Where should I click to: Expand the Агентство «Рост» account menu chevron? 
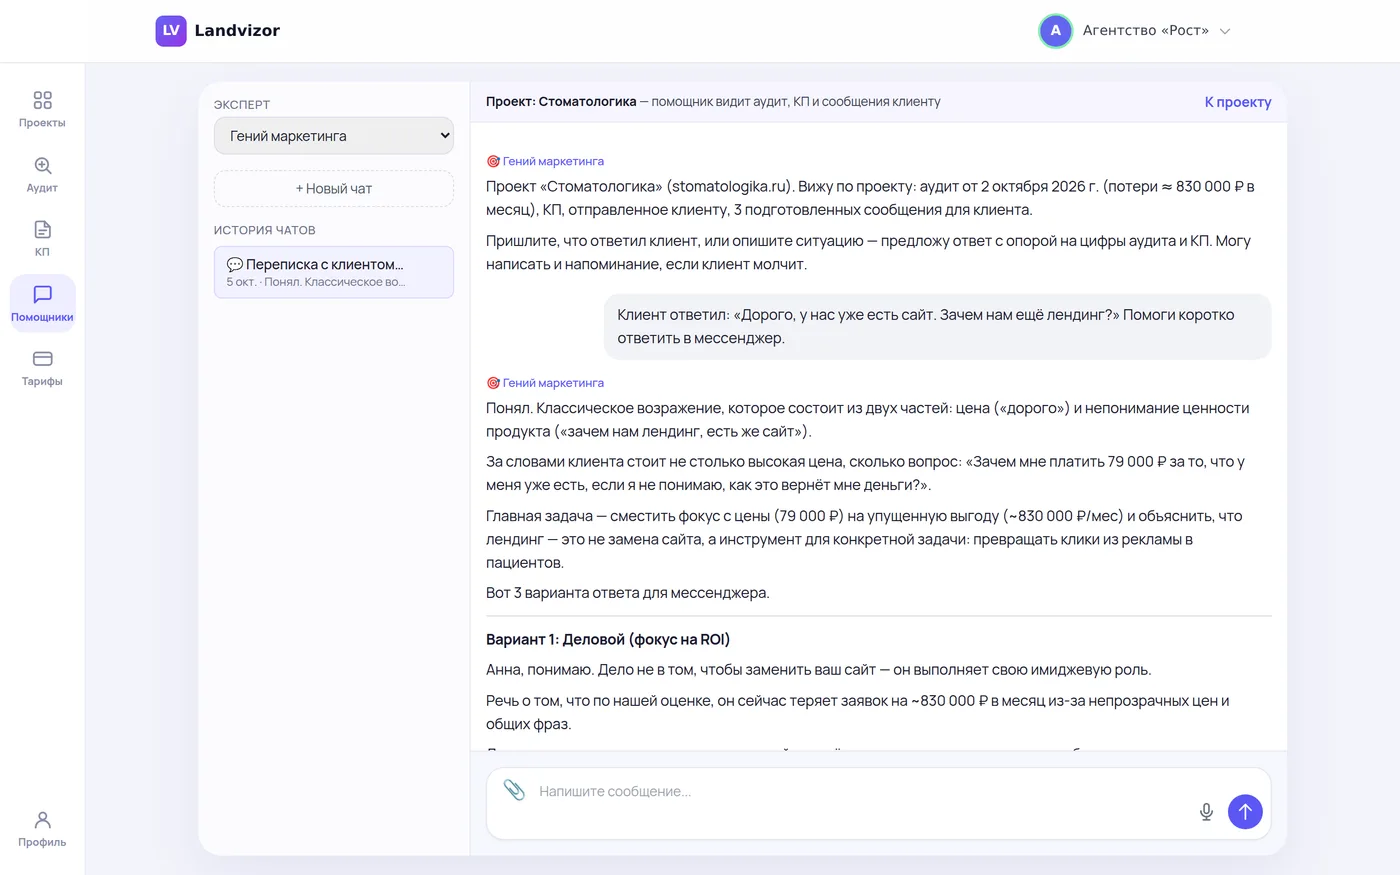pos(1225,31)
